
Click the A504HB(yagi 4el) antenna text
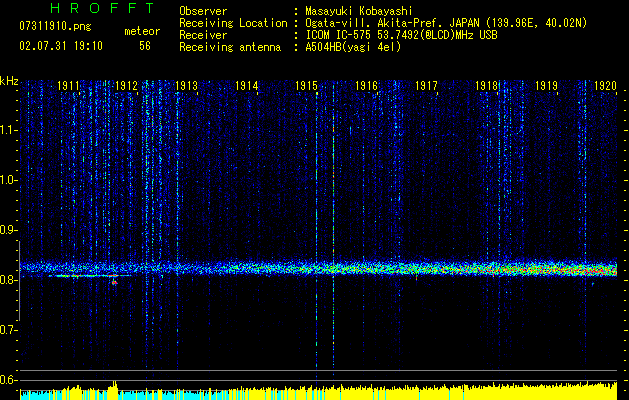(x=353, y=47)
